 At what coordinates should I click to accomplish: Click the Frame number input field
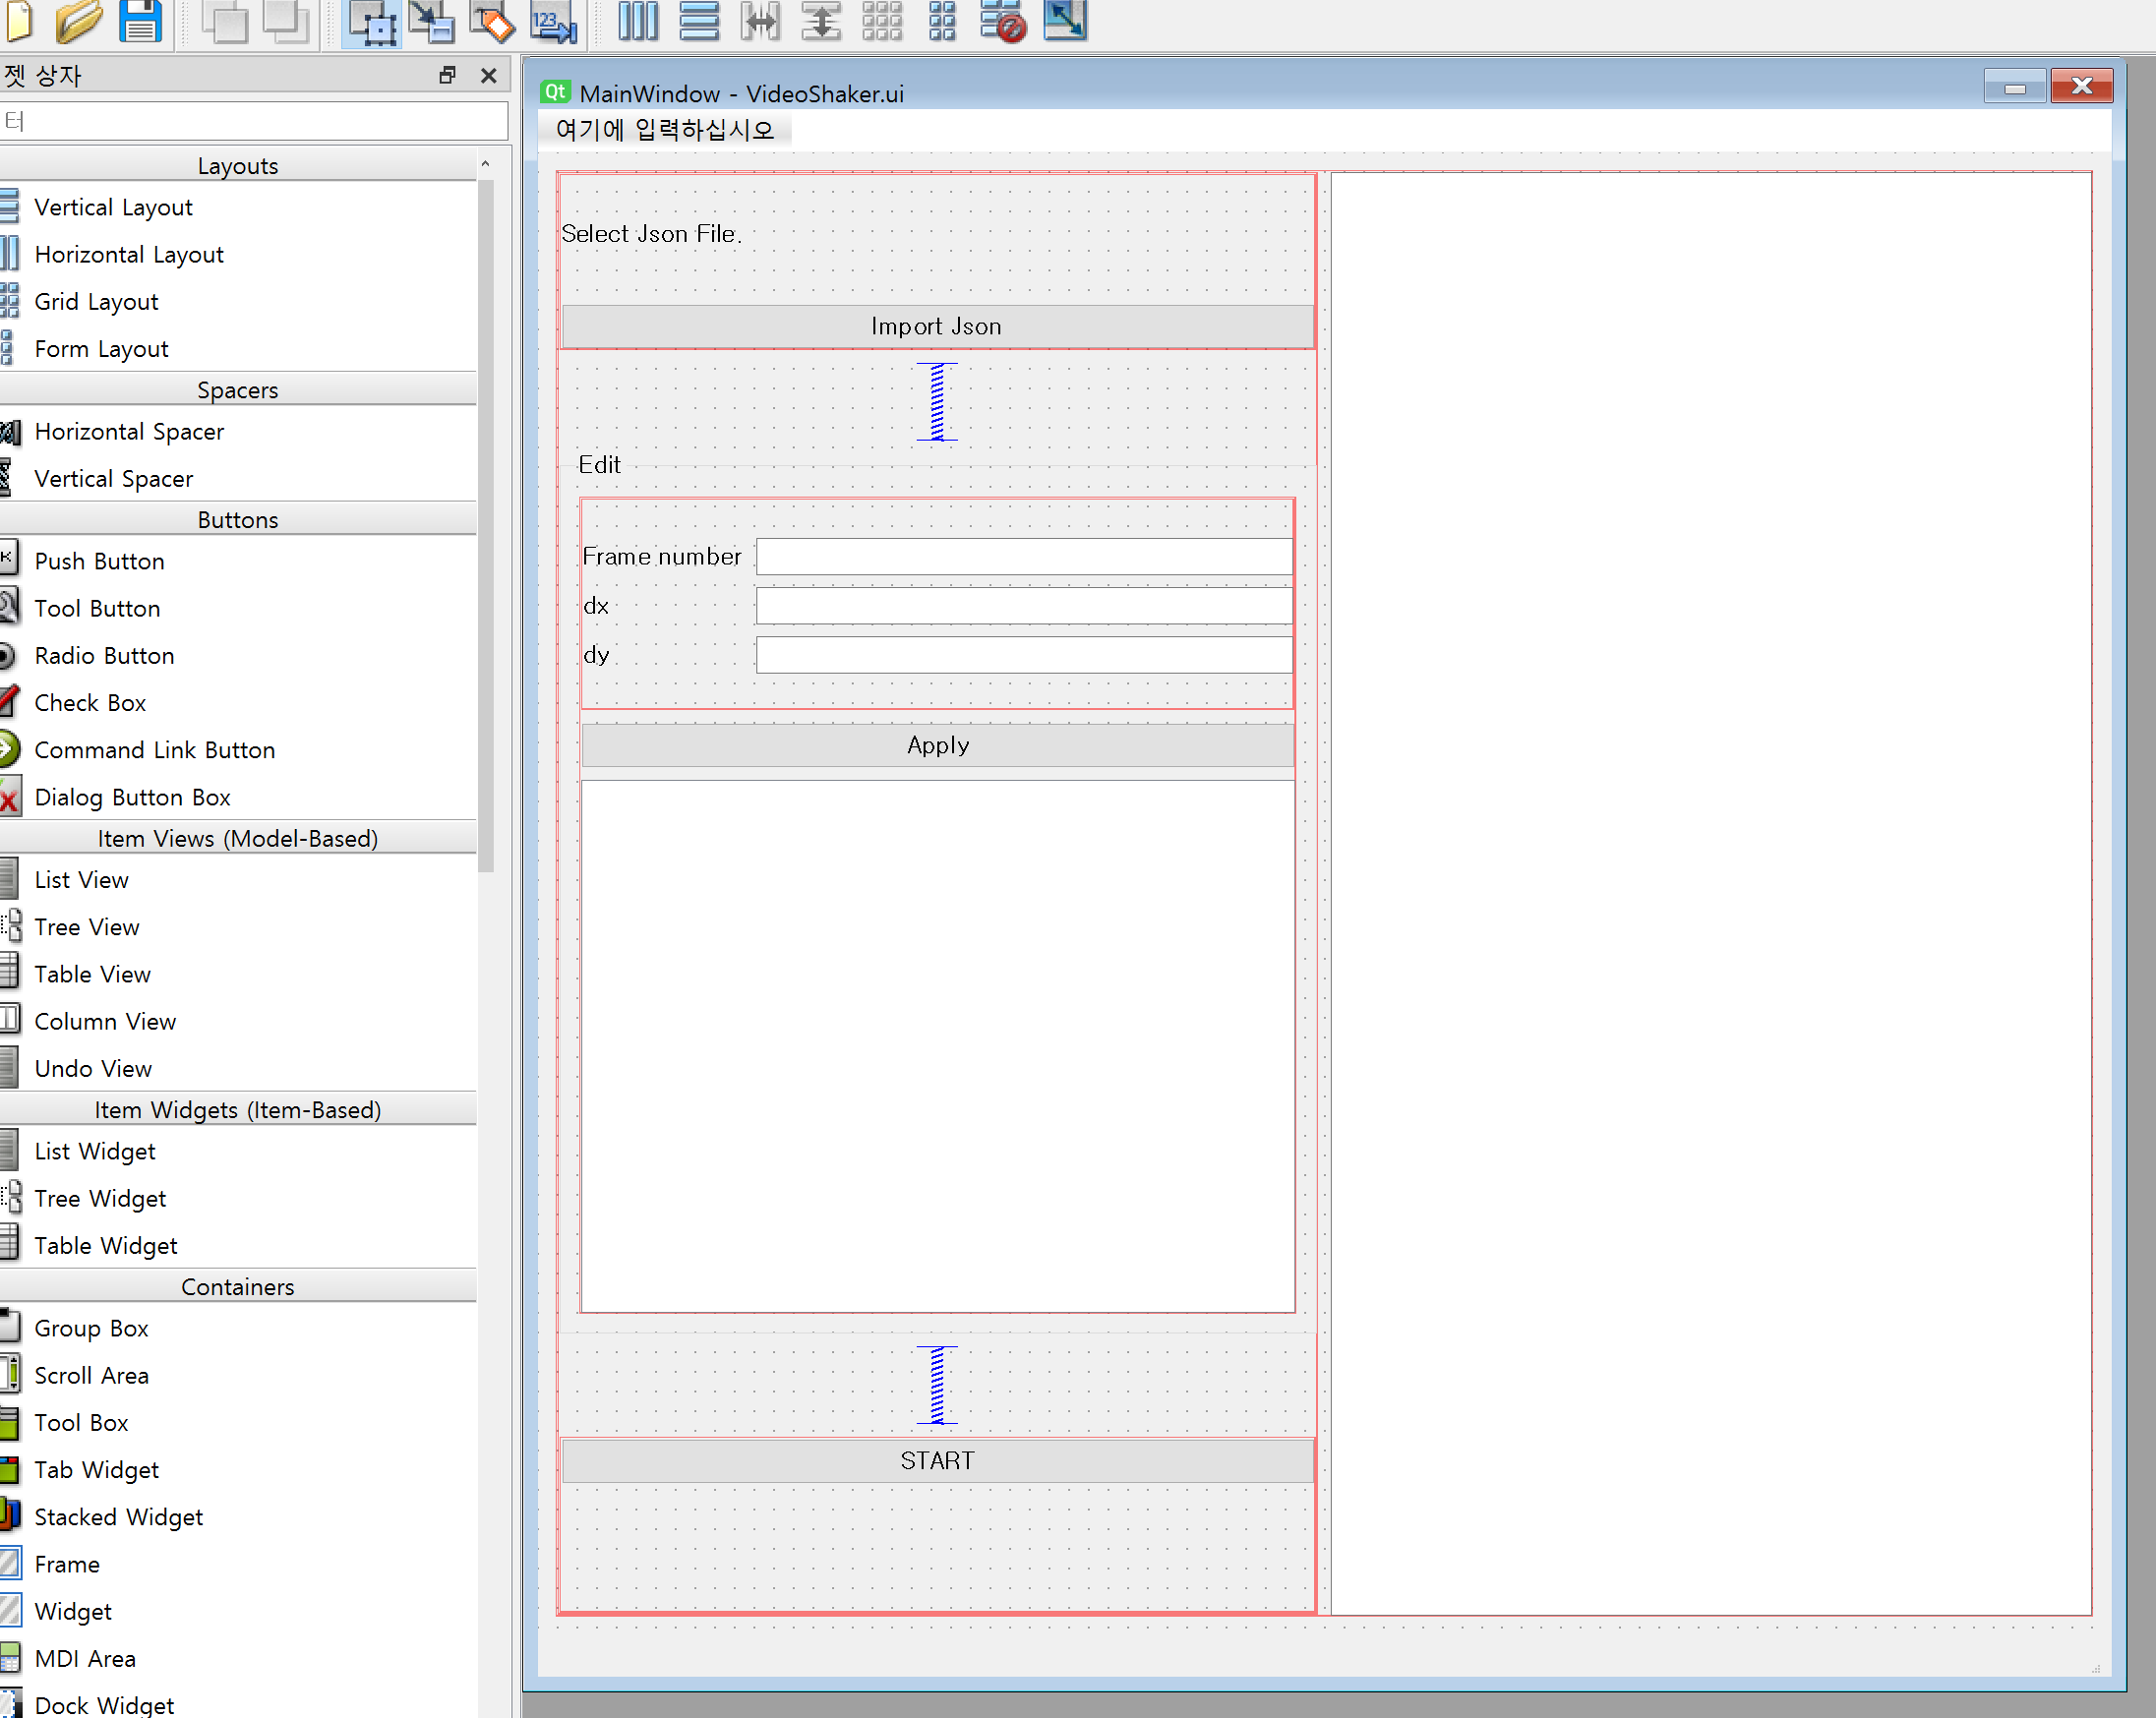1023,556
